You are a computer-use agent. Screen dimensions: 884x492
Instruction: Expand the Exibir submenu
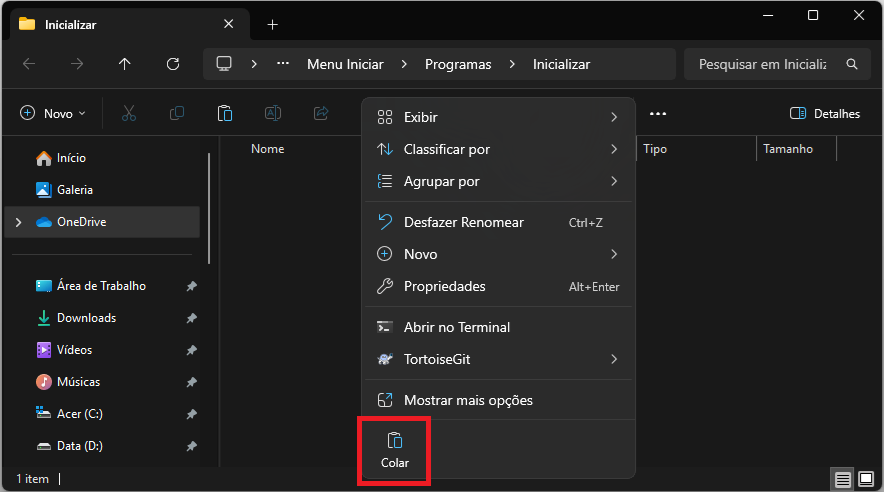point(498,118)
